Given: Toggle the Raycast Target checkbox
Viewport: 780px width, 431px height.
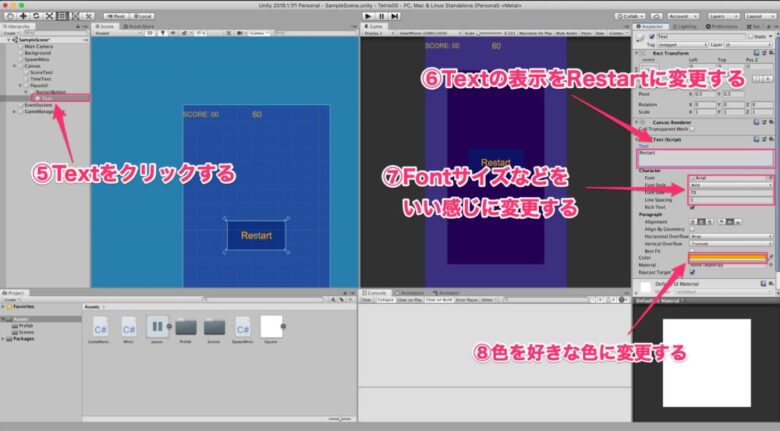Looking at the screenshot, I should [692, 272].
